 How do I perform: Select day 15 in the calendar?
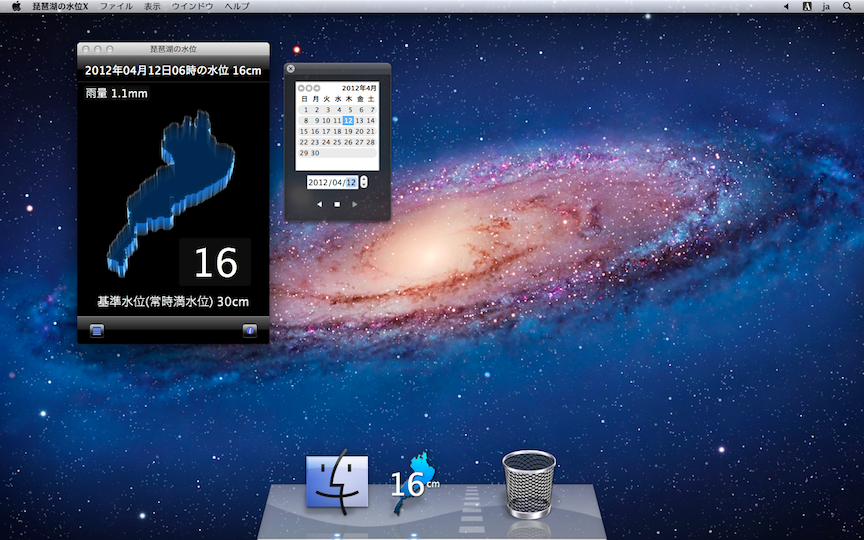304,131
